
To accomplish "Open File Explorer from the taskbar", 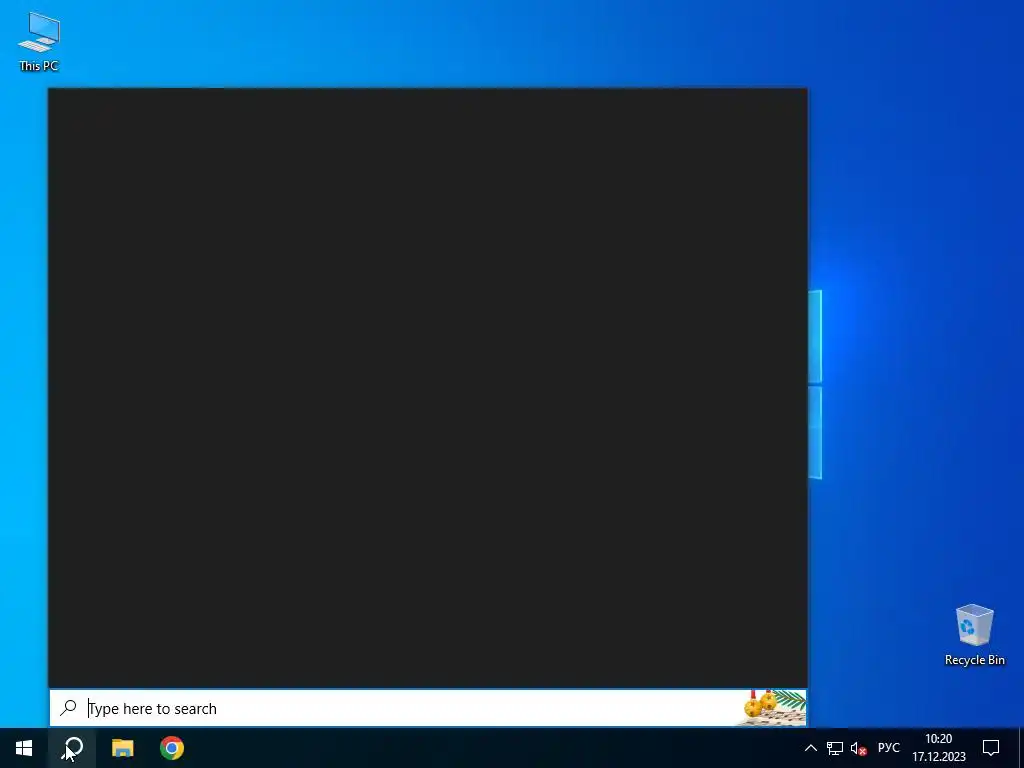I will [x=122, y=748].
